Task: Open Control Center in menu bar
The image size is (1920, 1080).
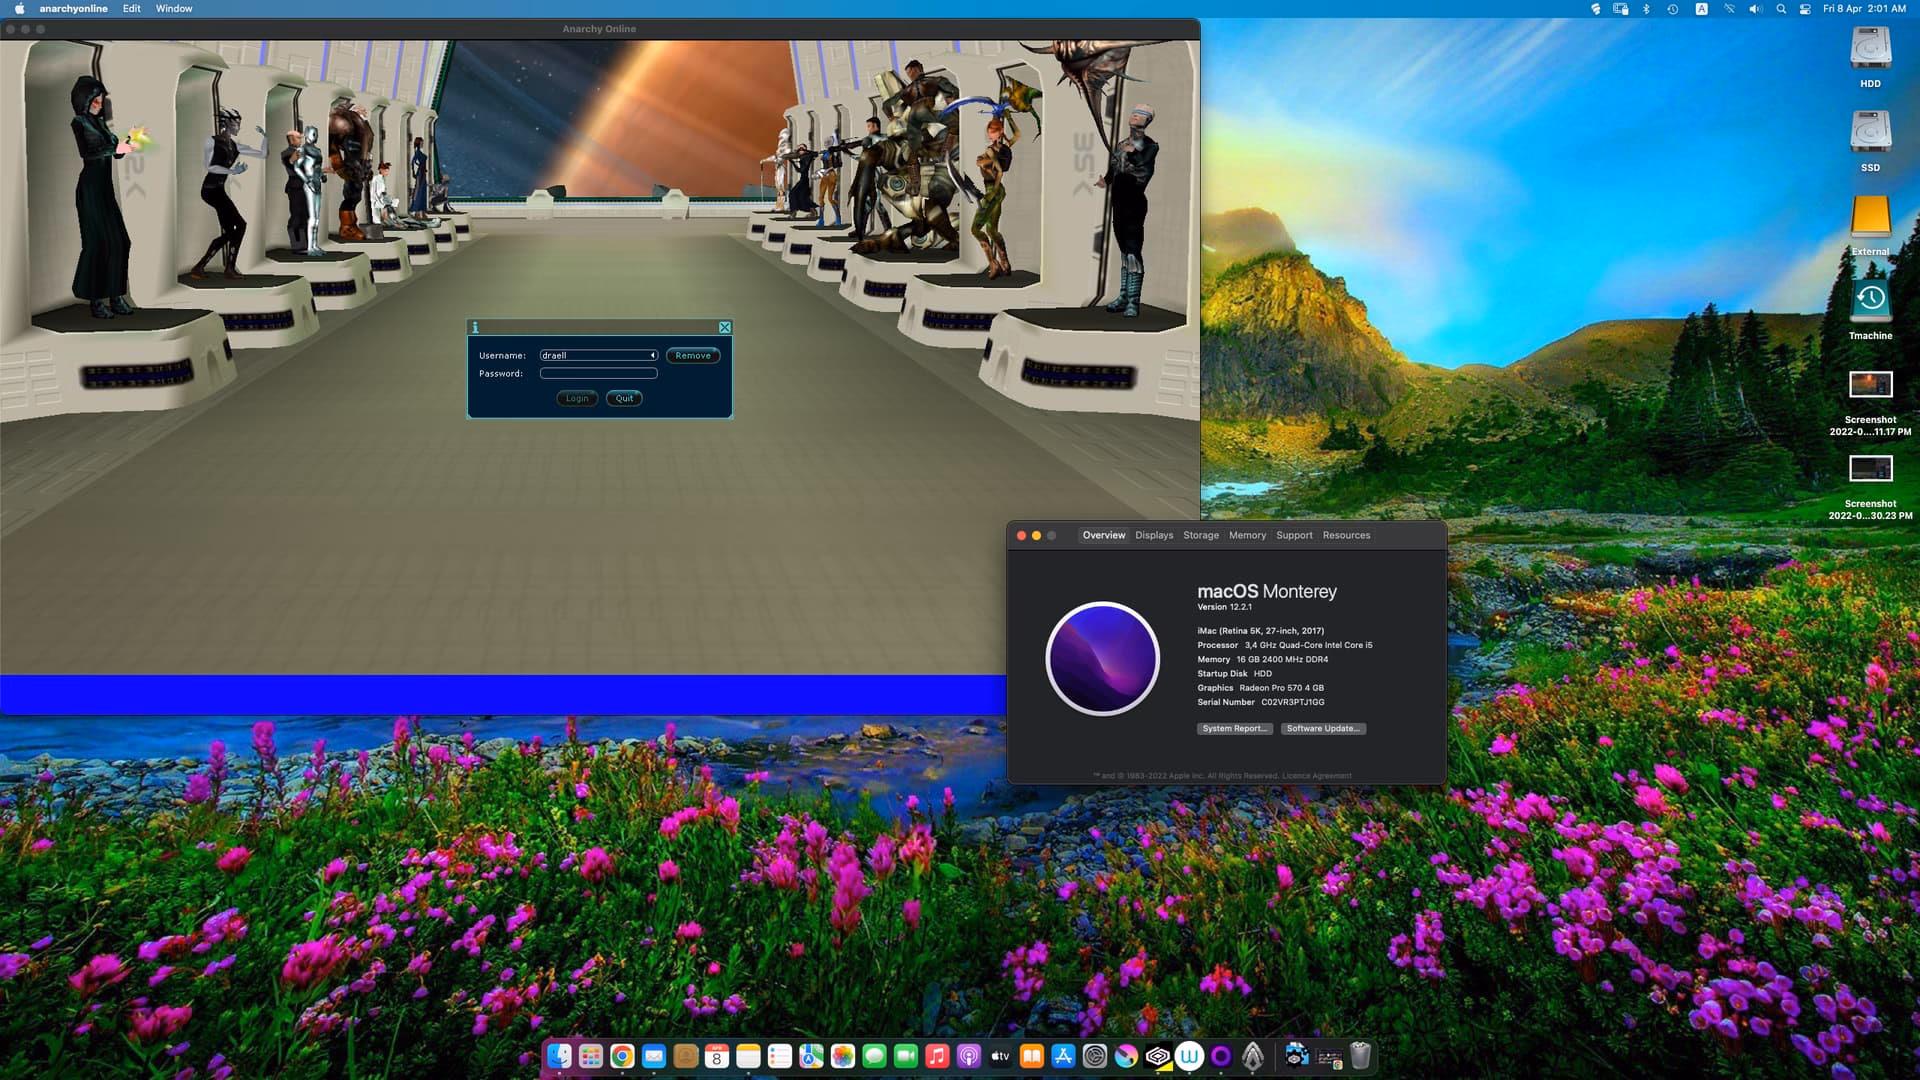Action: coord(1805,9)
